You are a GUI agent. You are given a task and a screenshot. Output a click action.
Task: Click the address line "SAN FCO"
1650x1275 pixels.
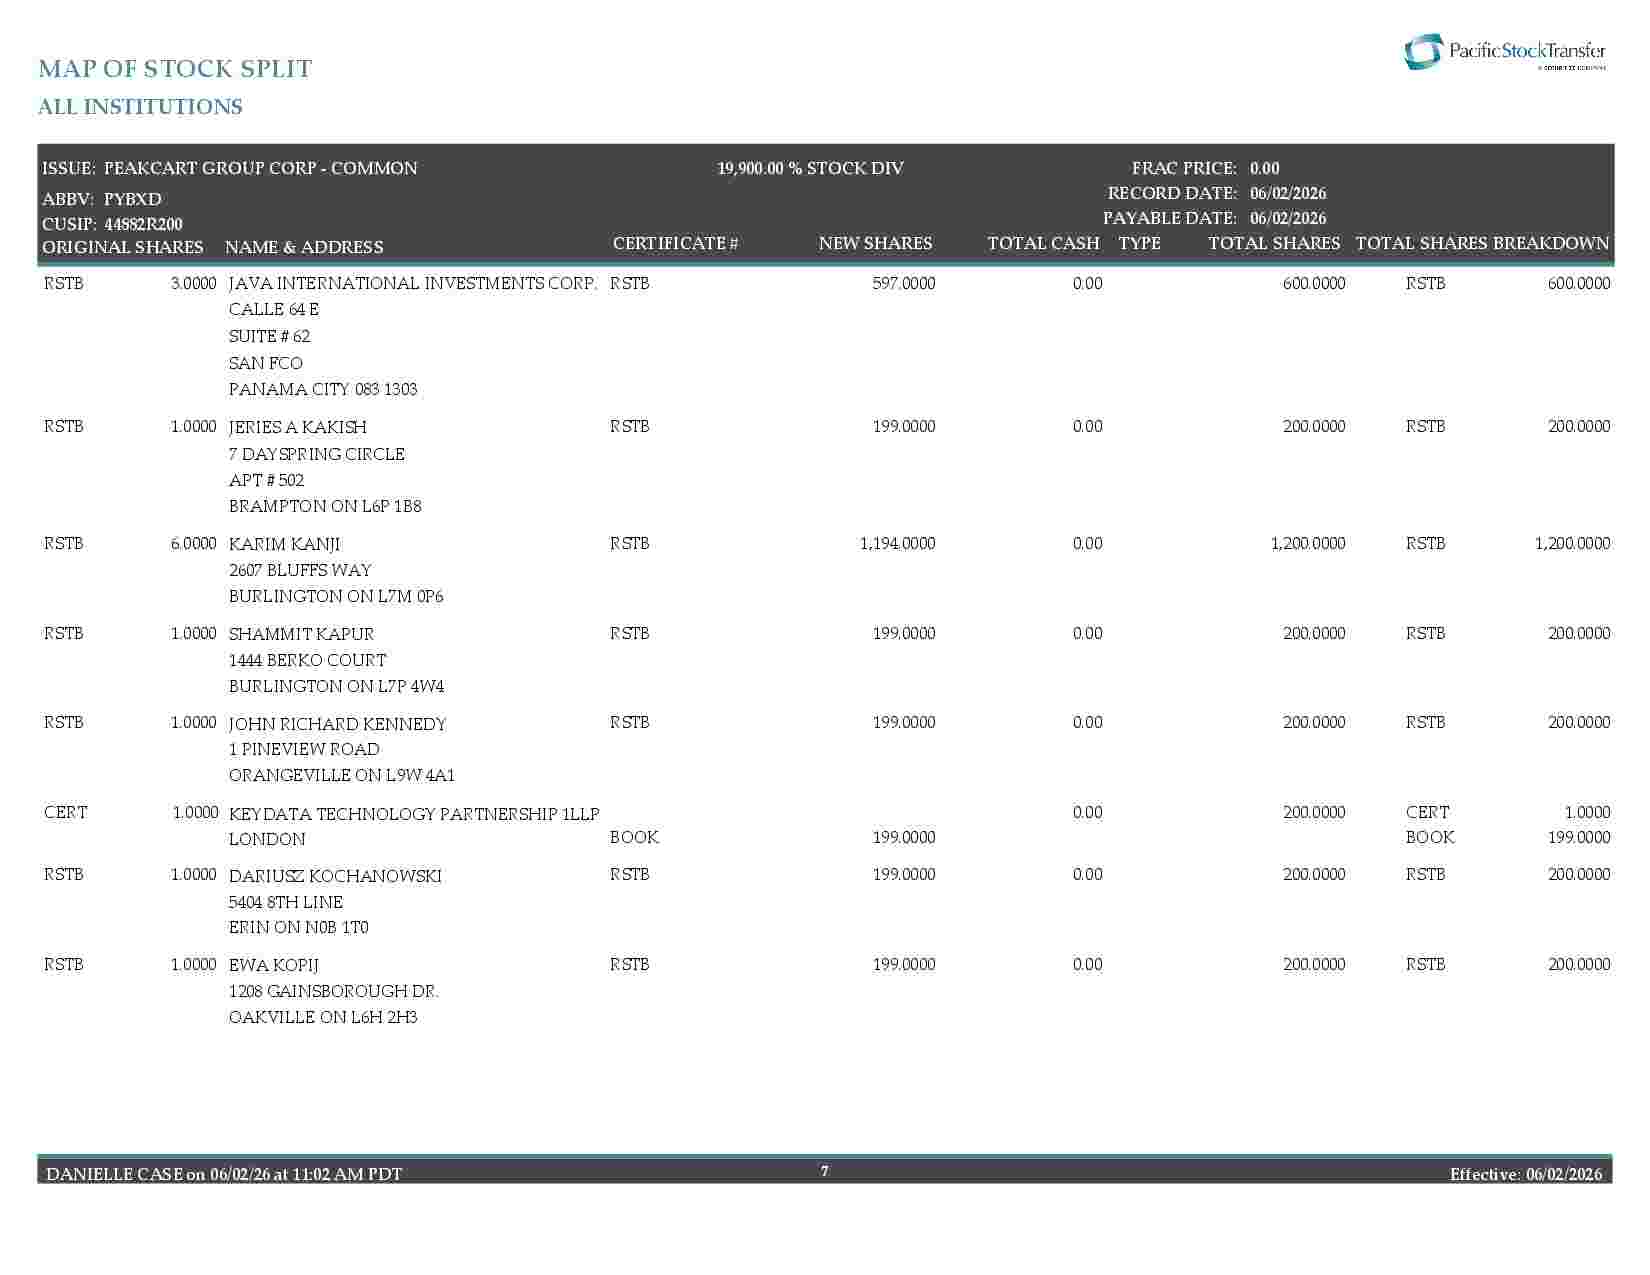(x=266, y=363)
